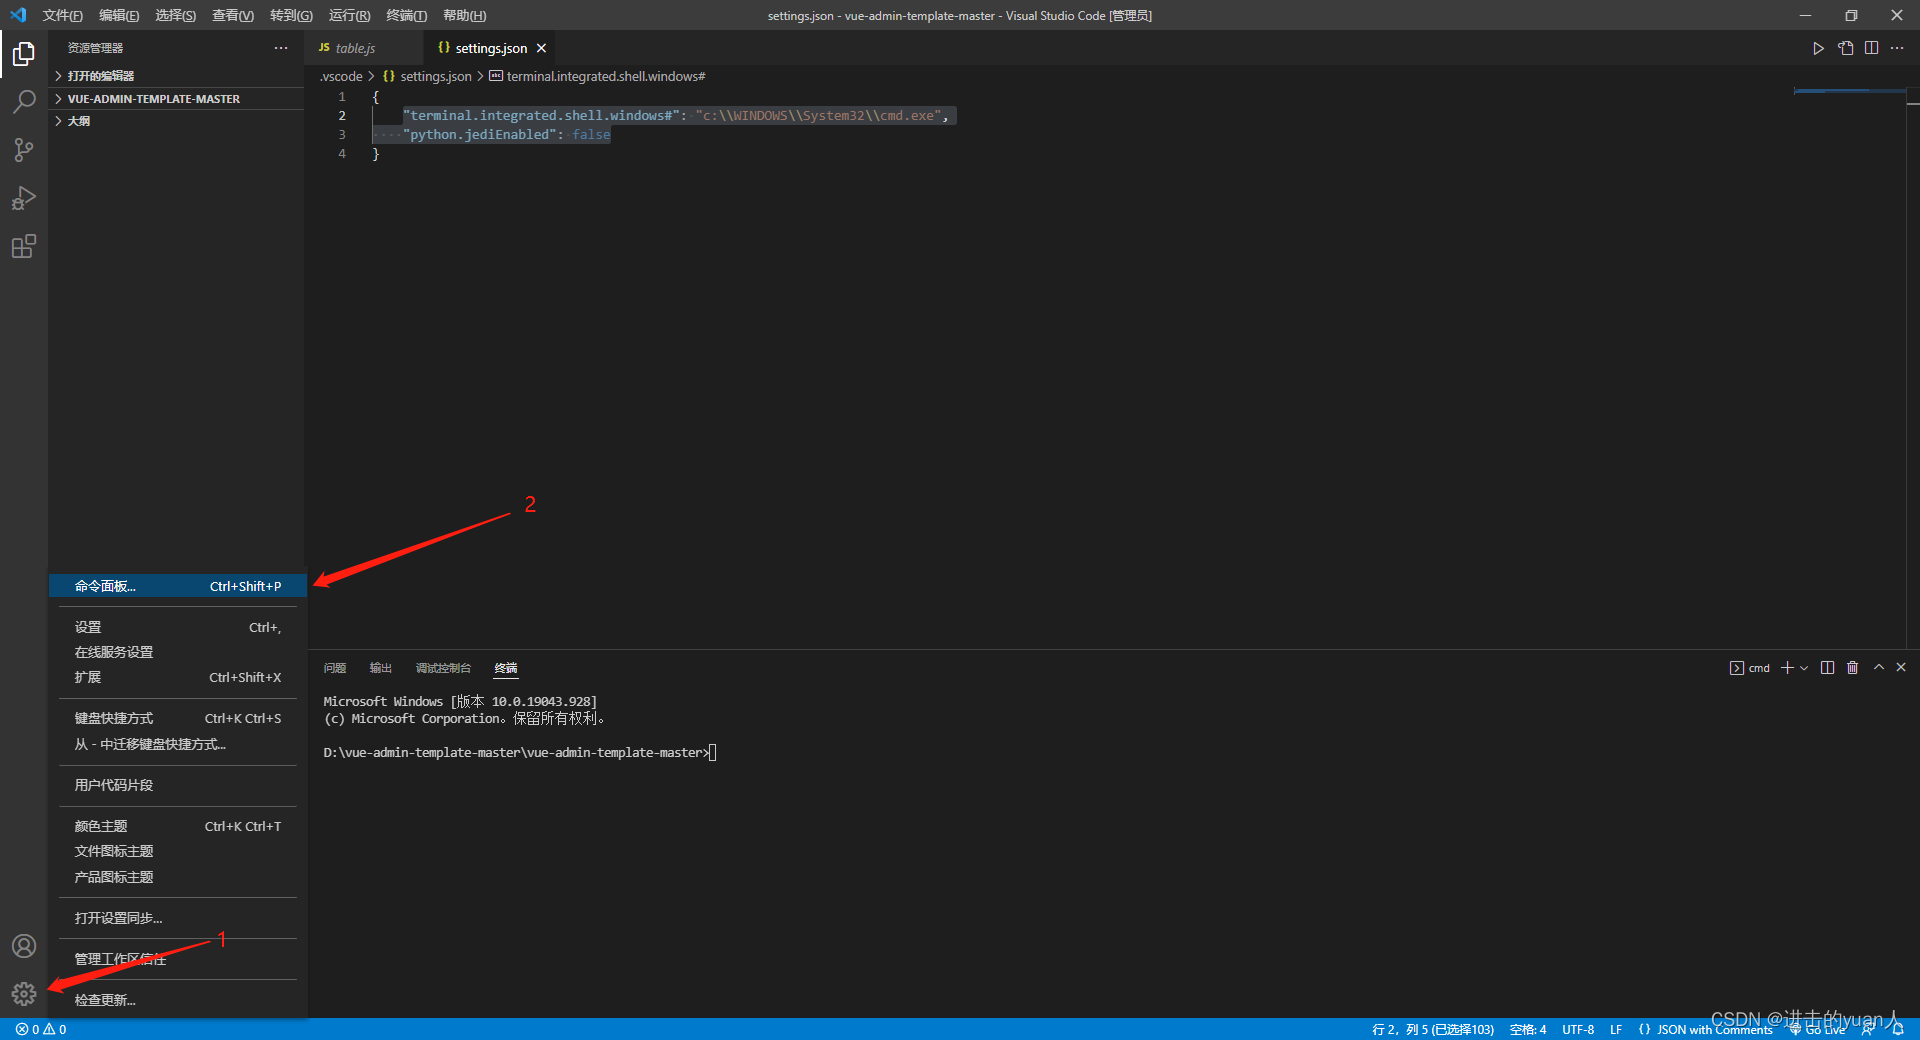This screenshot has width=1920, height=1040.
Task: Run the file with the play icon
Action: (1818, 48)
